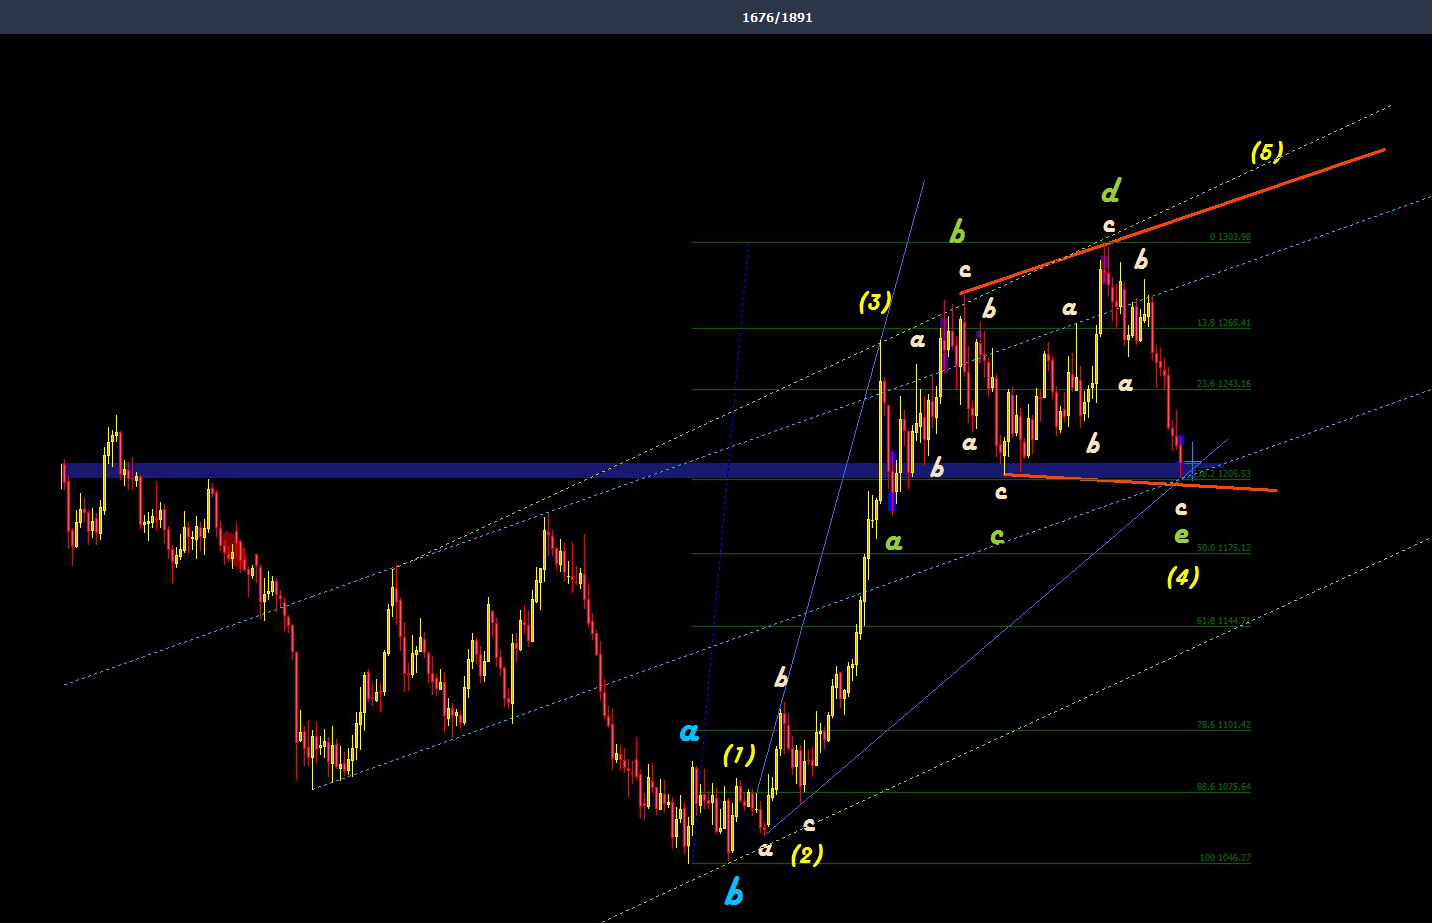
Task: Select the cyan b wave label
Action: click(x=734, y=890)
